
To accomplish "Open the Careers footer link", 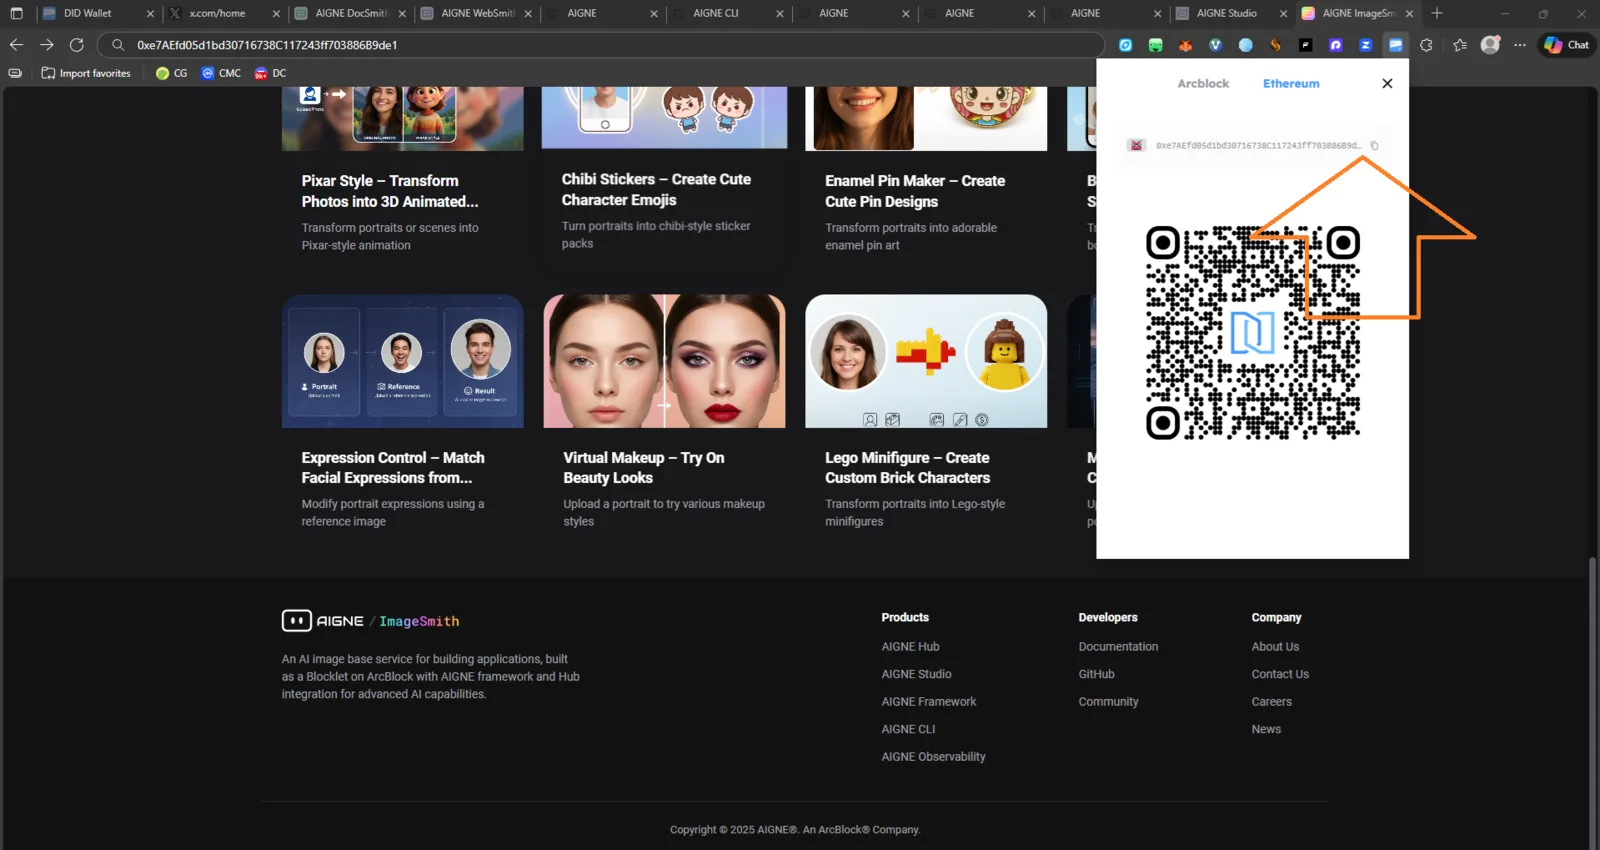I will pyautogui.click(x=1271, y=702).
